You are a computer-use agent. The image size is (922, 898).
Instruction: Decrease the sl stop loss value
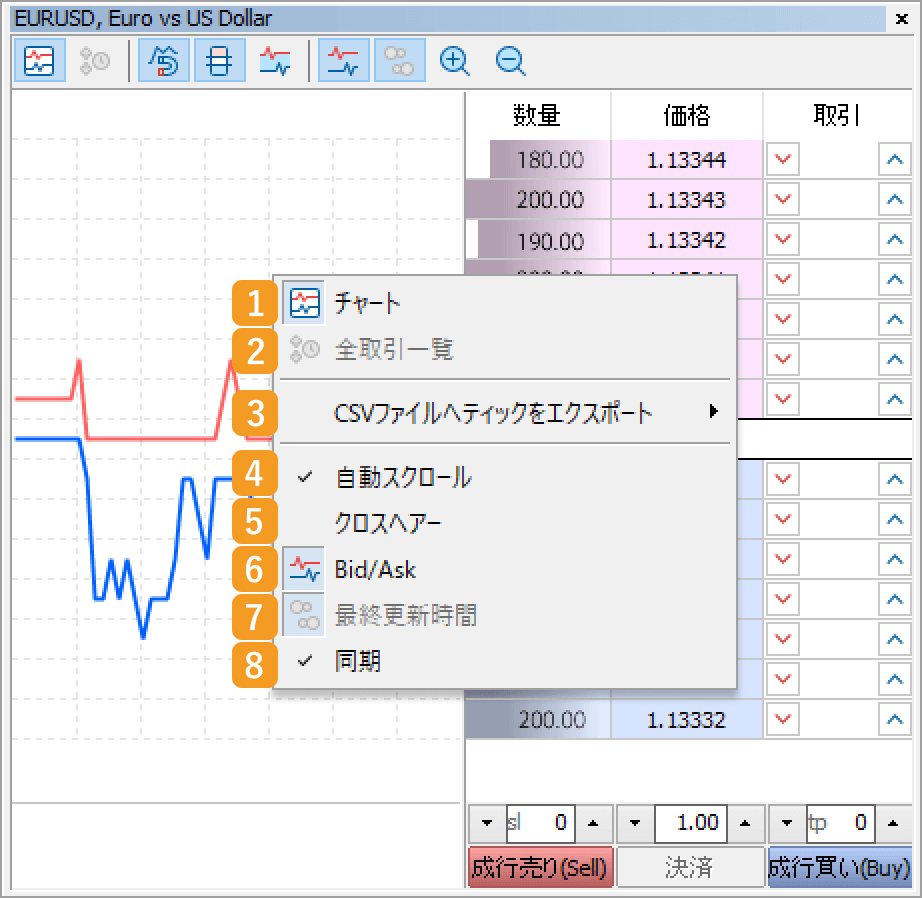[x=487, y=823]
